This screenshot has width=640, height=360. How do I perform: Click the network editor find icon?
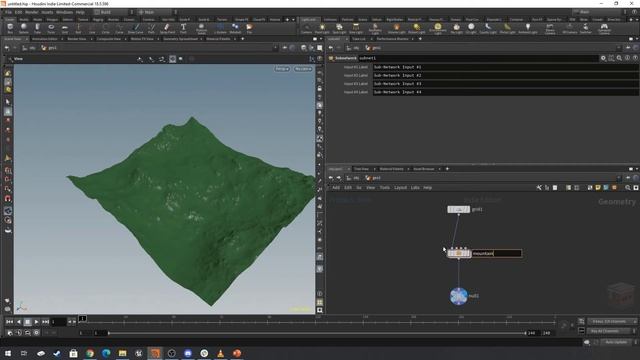(x=628, y=188)
